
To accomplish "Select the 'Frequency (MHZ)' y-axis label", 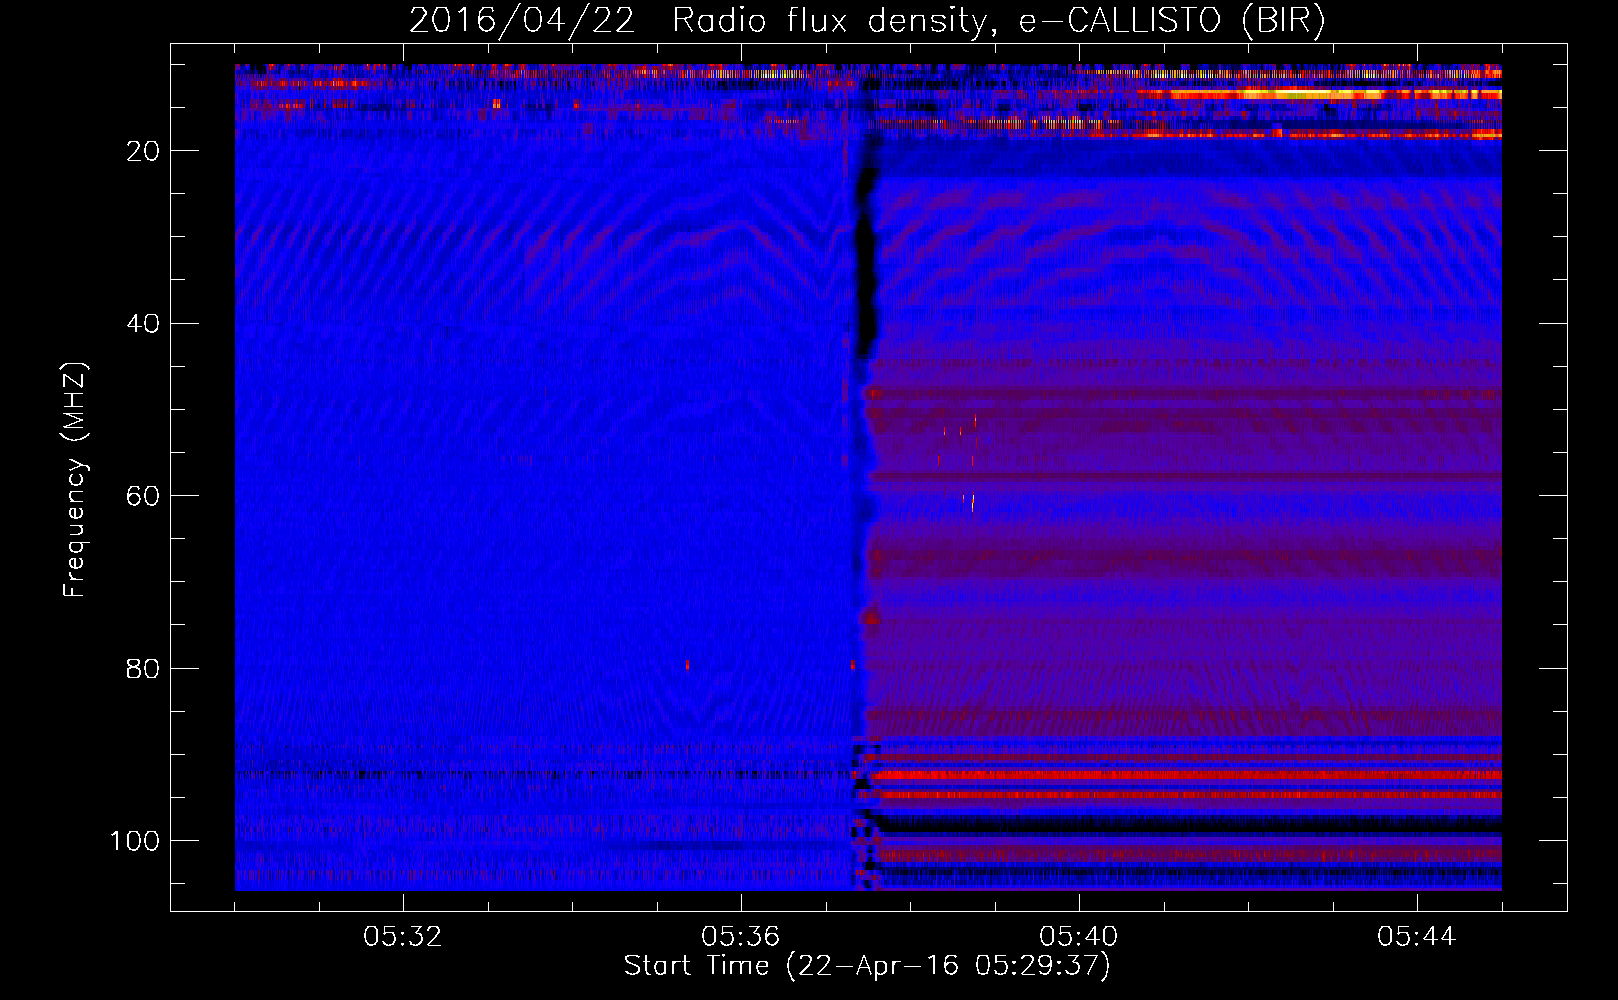I will pyautogui.click(x=75, y=480).
